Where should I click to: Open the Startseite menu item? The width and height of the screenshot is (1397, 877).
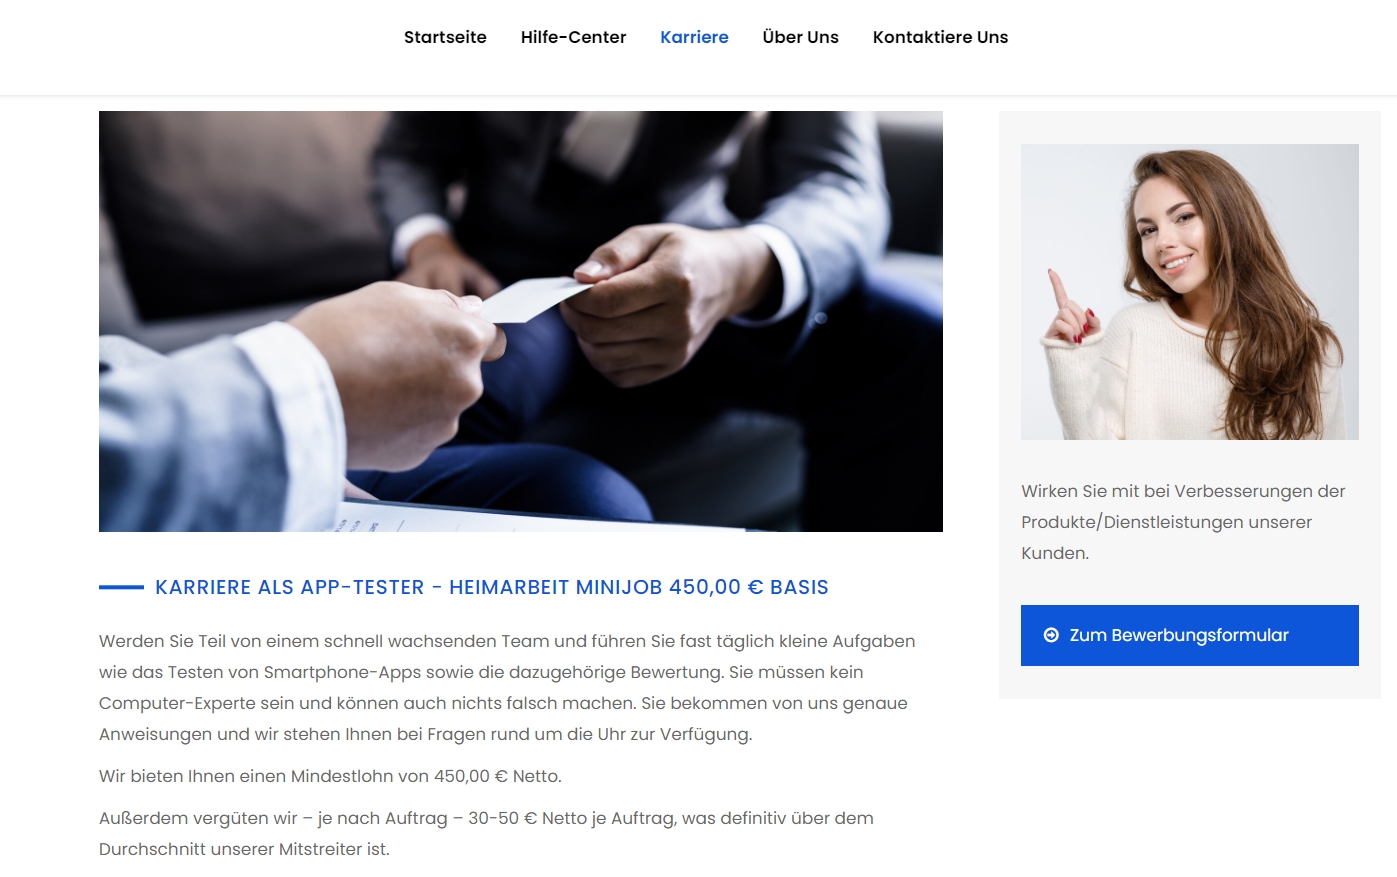[x=445, y=37]
